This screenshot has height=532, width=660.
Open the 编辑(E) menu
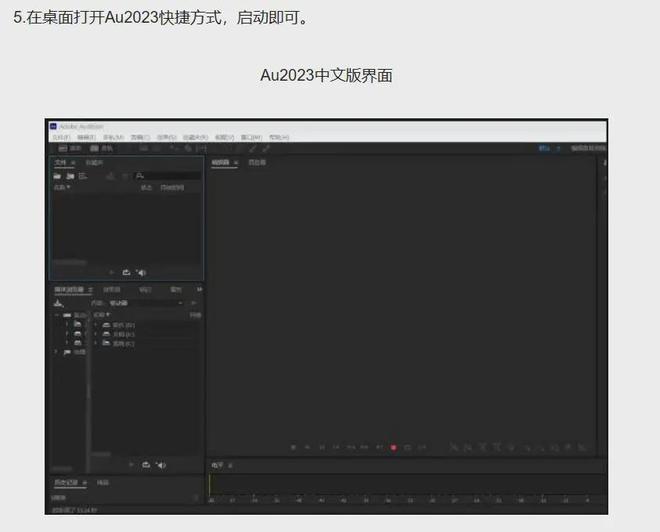coord(86,138)
